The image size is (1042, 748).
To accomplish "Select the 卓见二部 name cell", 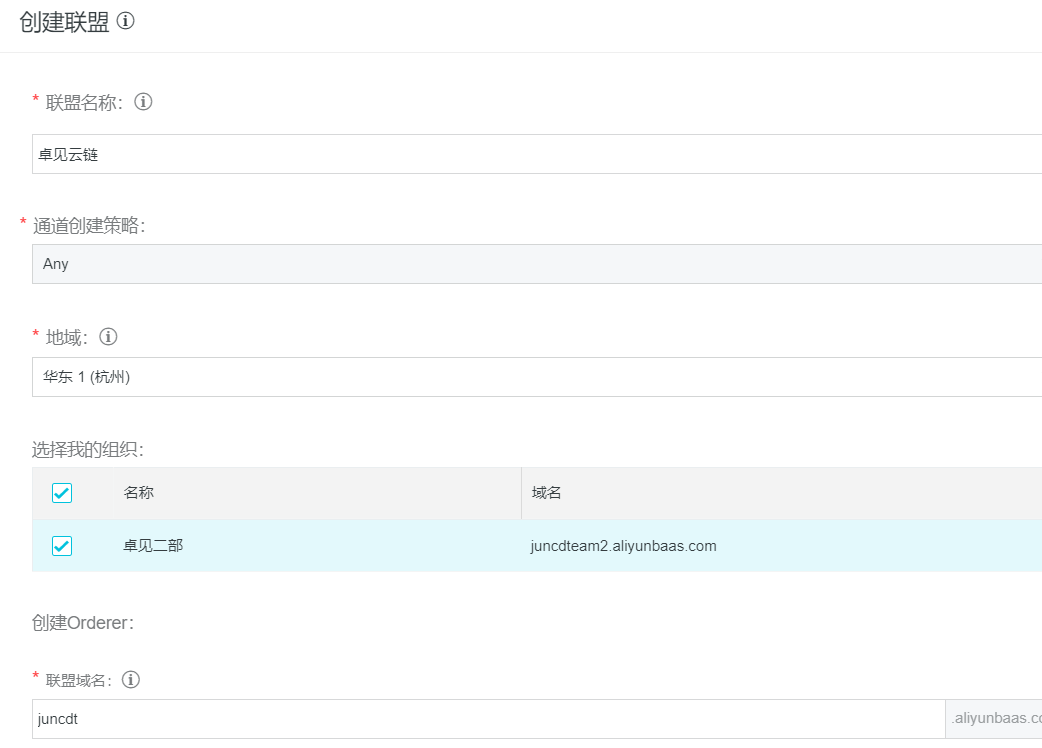I will pos(153,546).
